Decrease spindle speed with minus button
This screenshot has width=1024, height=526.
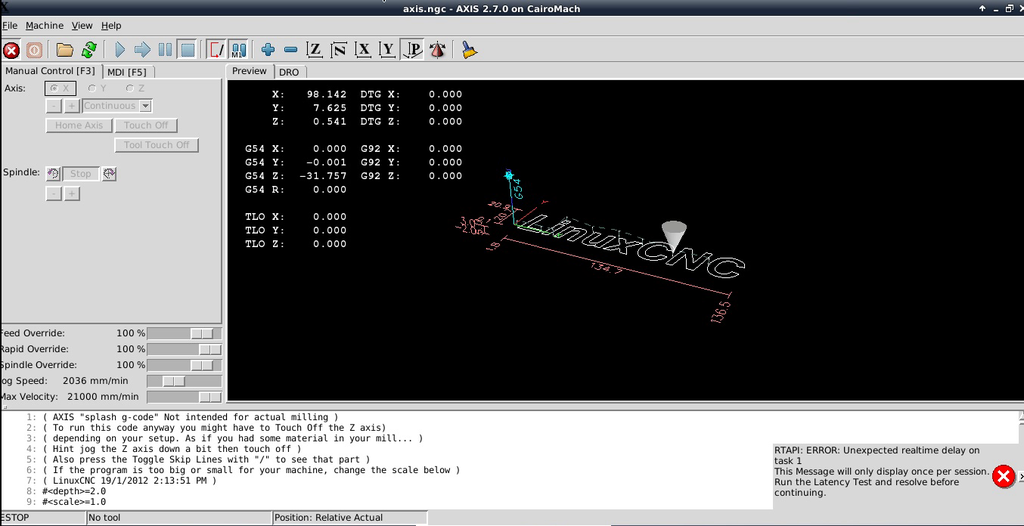click(54, 193)
